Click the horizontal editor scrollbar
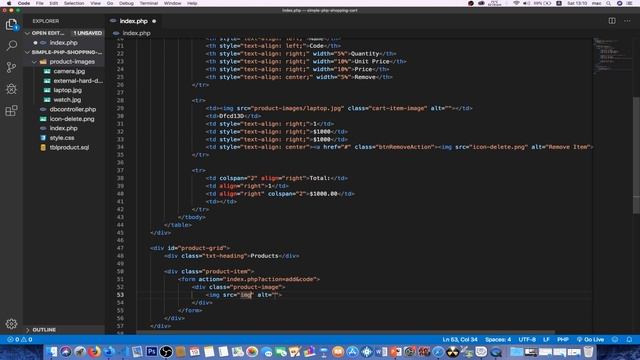The width and height of the screenshot is (640, 360). (345, 332)
